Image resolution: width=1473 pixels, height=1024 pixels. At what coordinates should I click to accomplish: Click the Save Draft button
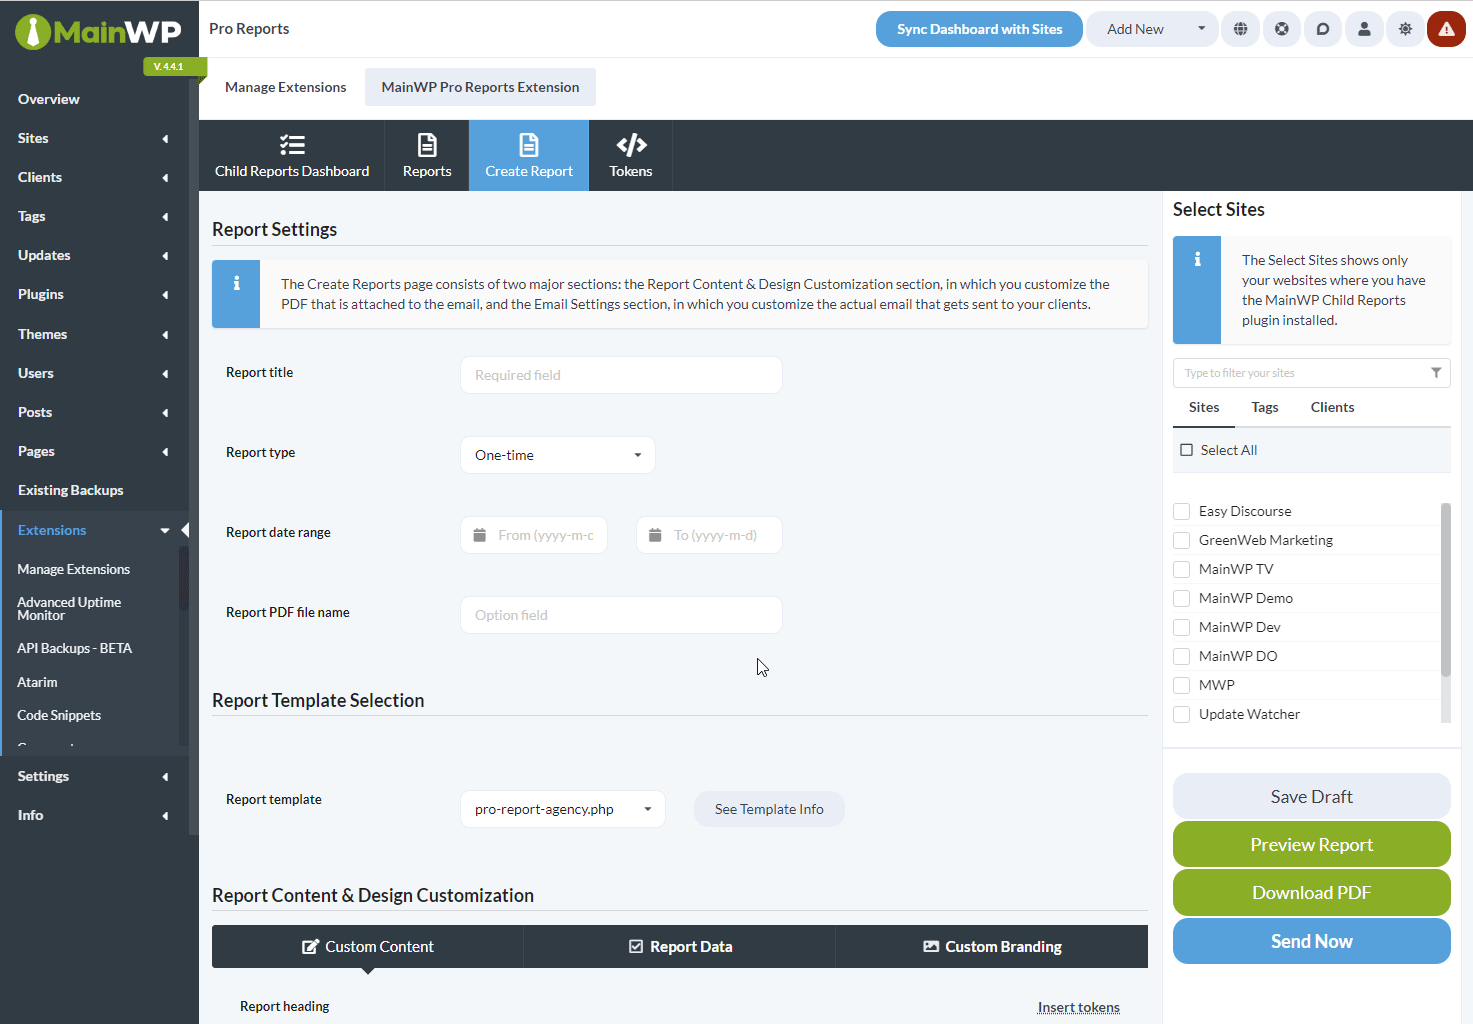coord(1311,796)
